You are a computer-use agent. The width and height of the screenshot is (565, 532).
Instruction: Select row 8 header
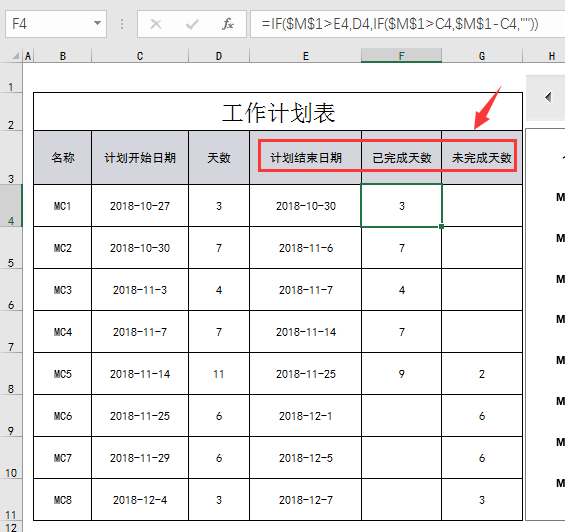click(11, 373)
